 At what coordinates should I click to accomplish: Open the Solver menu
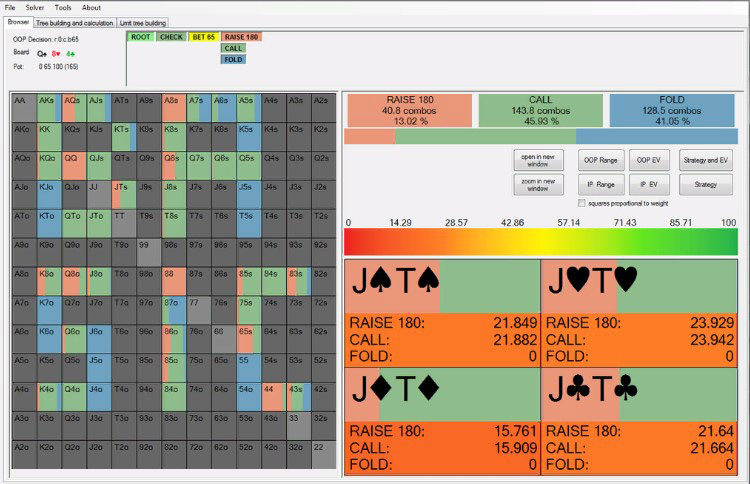35,7
